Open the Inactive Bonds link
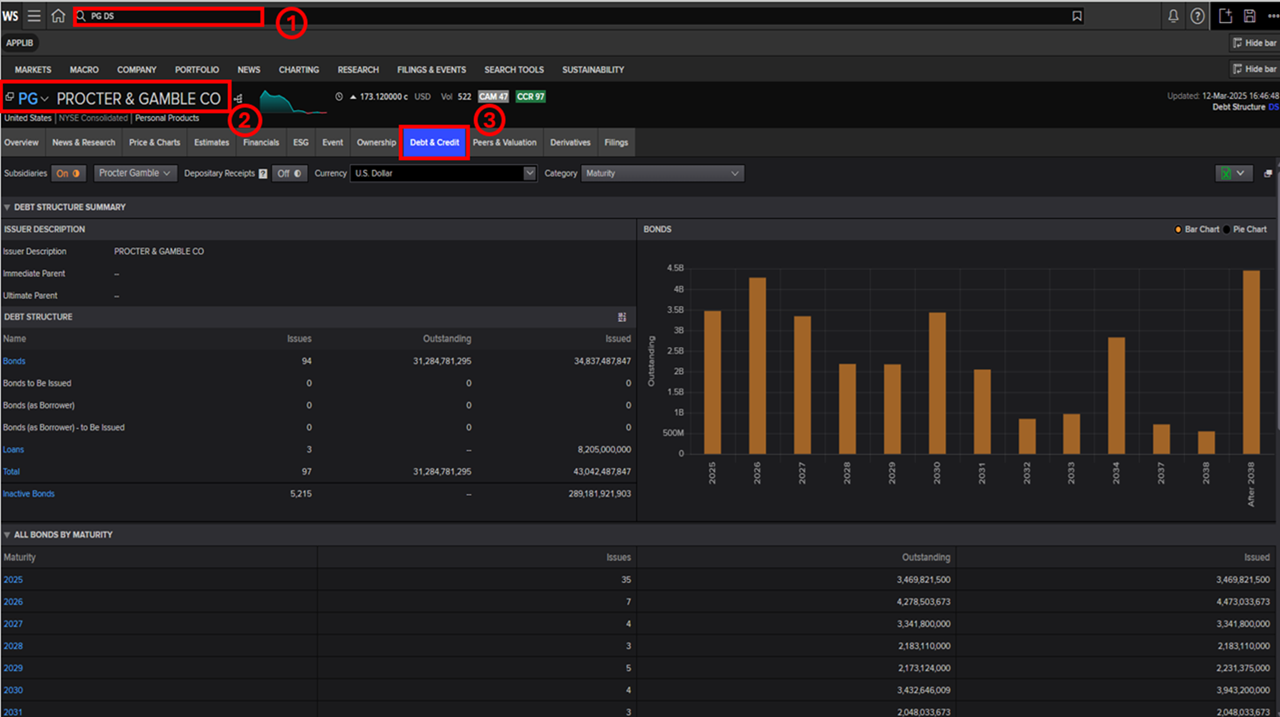The image size is (1280, 717). pyautogui.click(x=29, y=494)
